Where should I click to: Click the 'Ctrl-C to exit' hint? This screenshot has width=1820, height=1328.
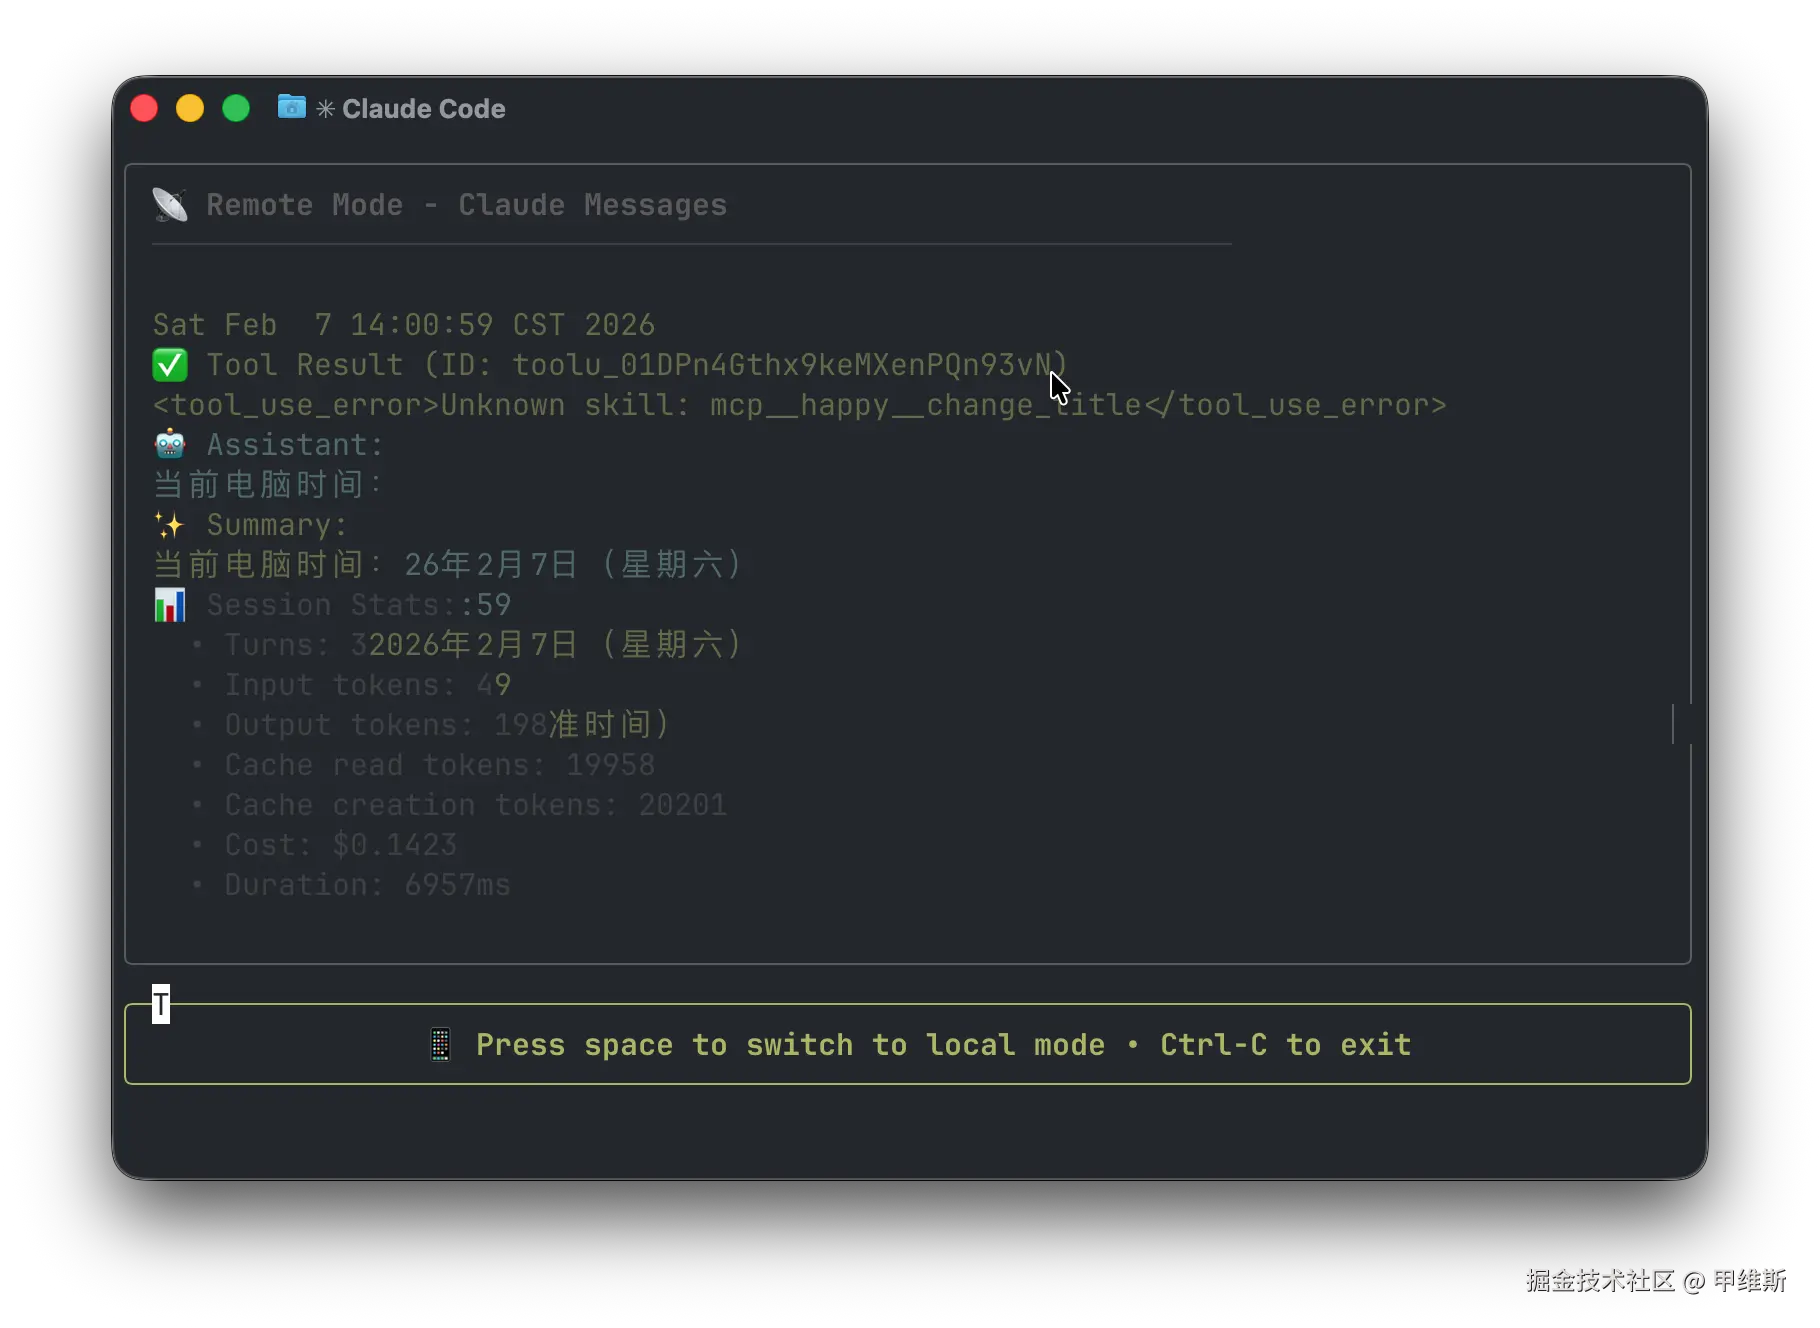pyautogui.click(x=1286, y=1045)
